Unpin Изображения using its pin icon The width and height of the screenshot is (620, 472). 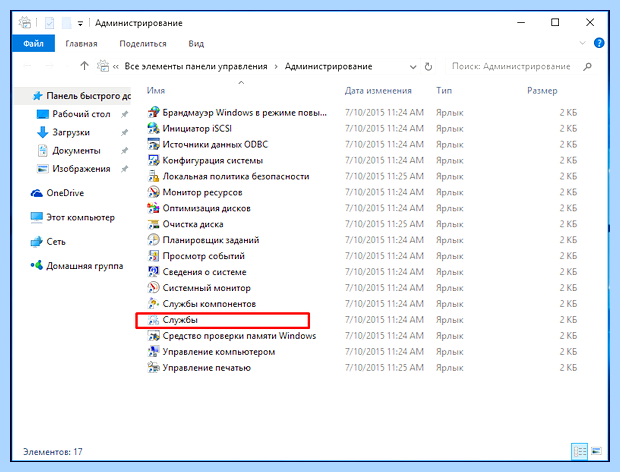pos(125,169)
